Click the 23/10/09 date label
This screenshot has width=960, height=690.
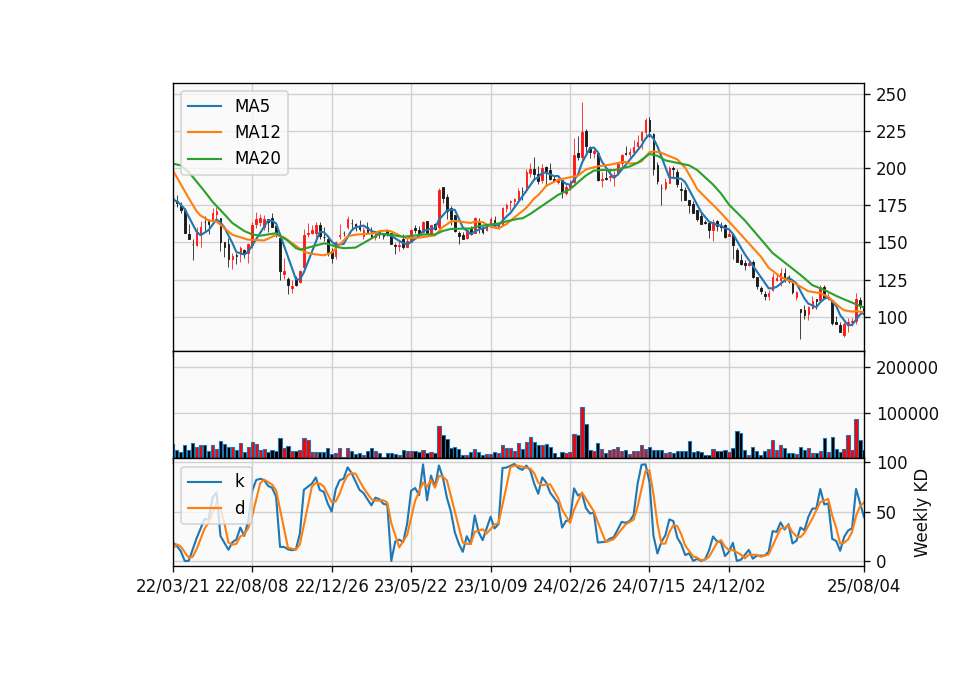[490, 586]
